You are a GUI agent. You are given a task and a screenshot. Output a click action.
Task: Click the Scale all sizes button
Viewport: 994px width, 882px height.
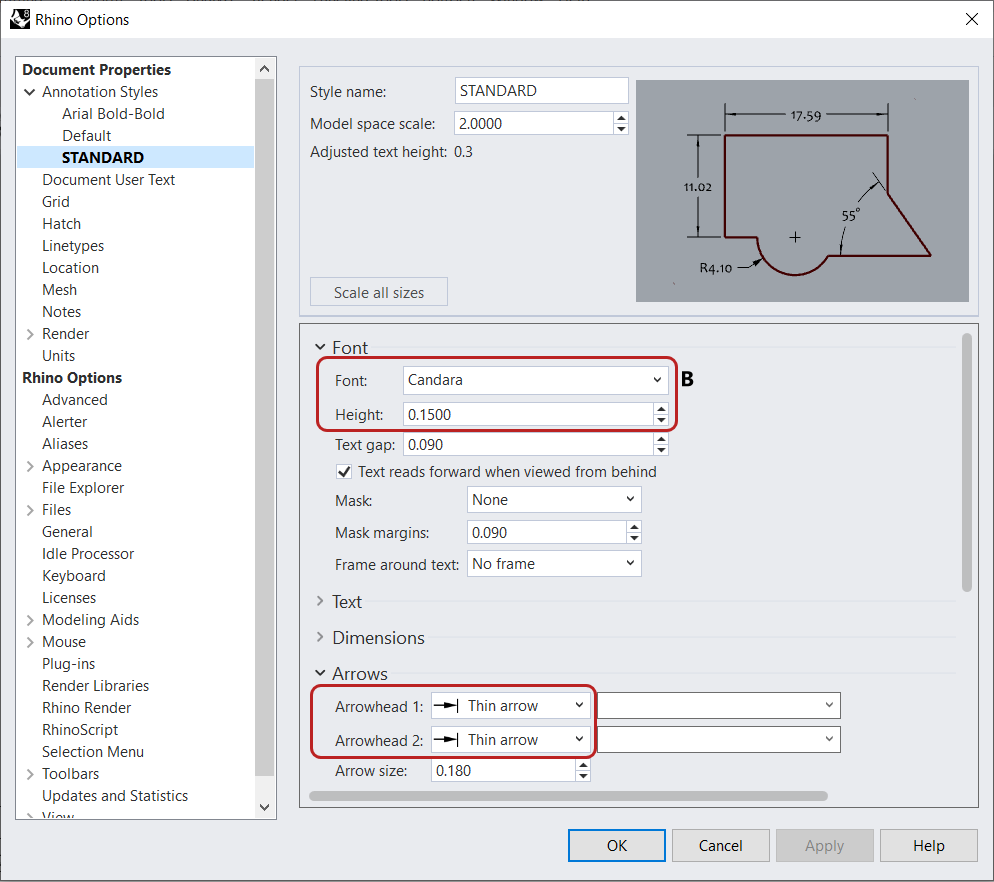[378, 293]
